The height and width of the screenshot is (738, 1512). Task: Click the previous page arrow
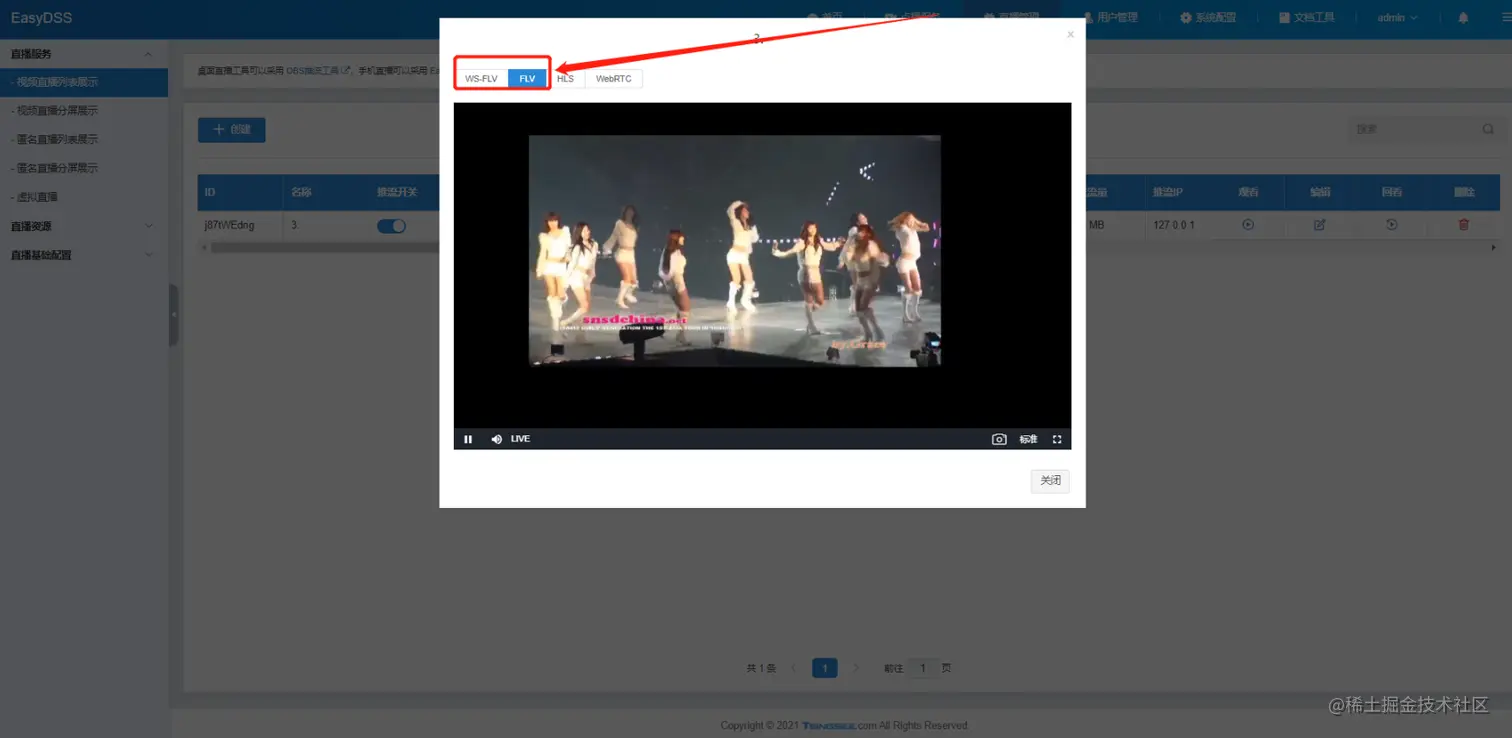pos(794,668)
